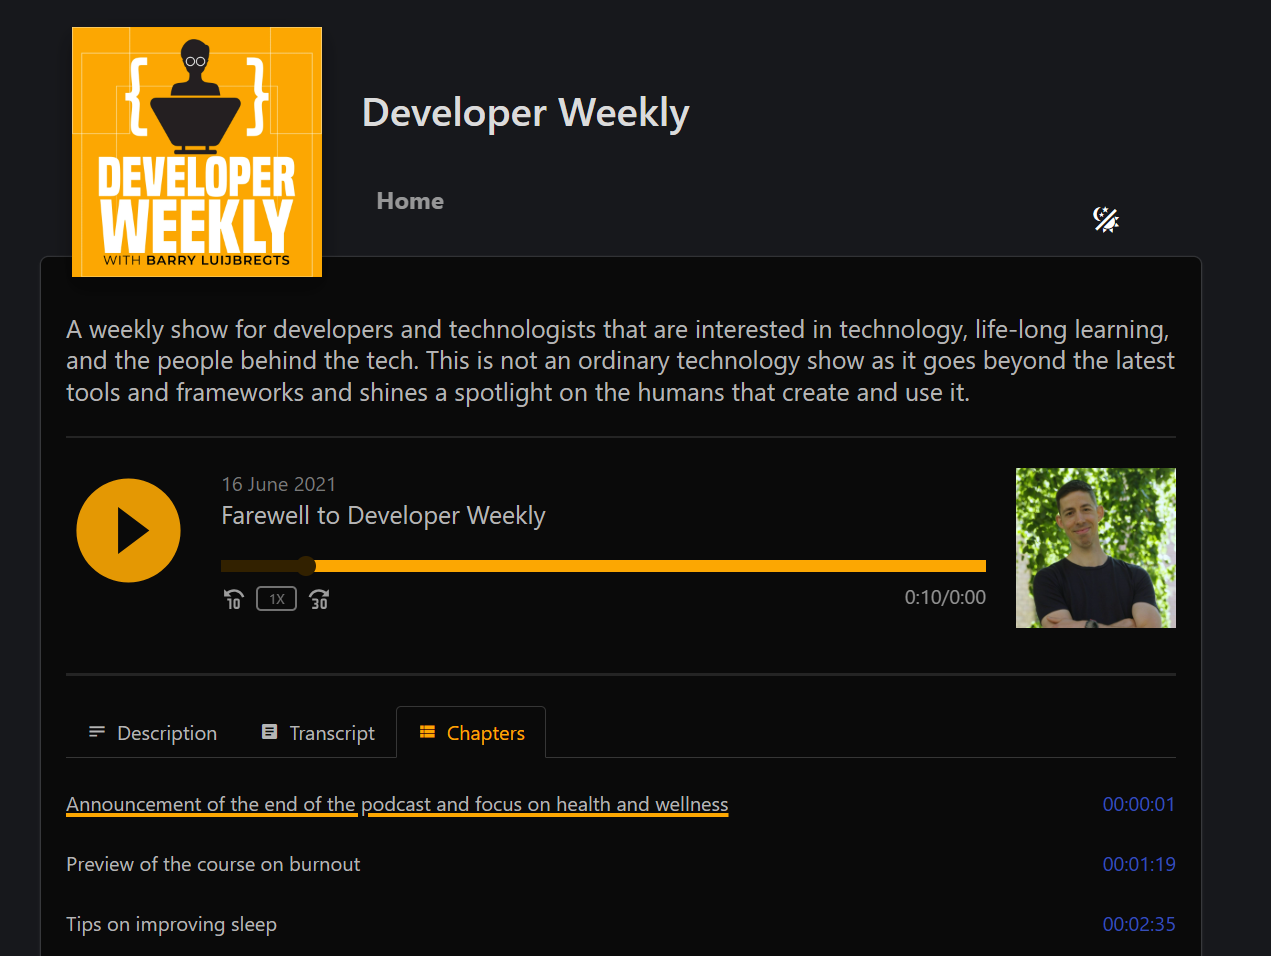This screenshot has width=1271, height=956.
Task: Select the Chapters tab
Action: (x=471, y=733)
